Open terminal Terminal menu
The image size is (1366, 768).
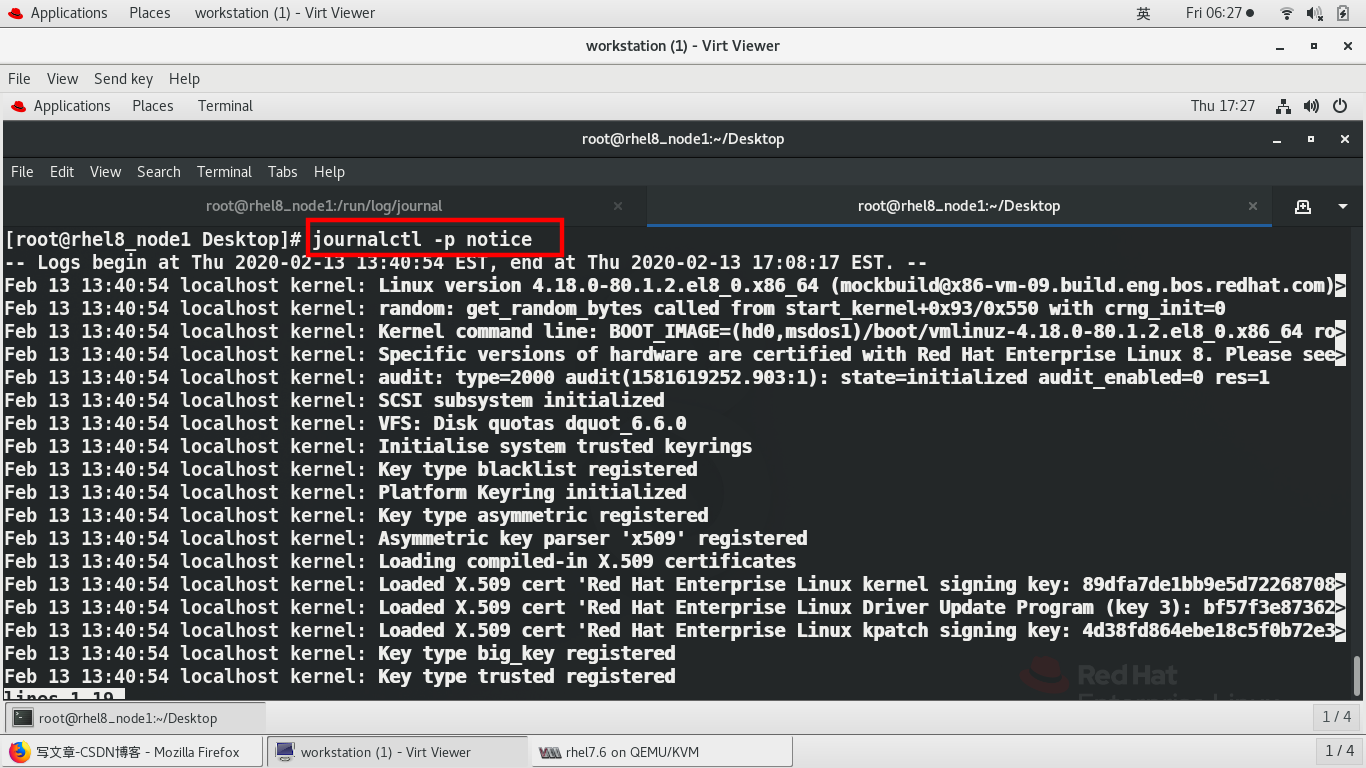[x=224, y=172]
